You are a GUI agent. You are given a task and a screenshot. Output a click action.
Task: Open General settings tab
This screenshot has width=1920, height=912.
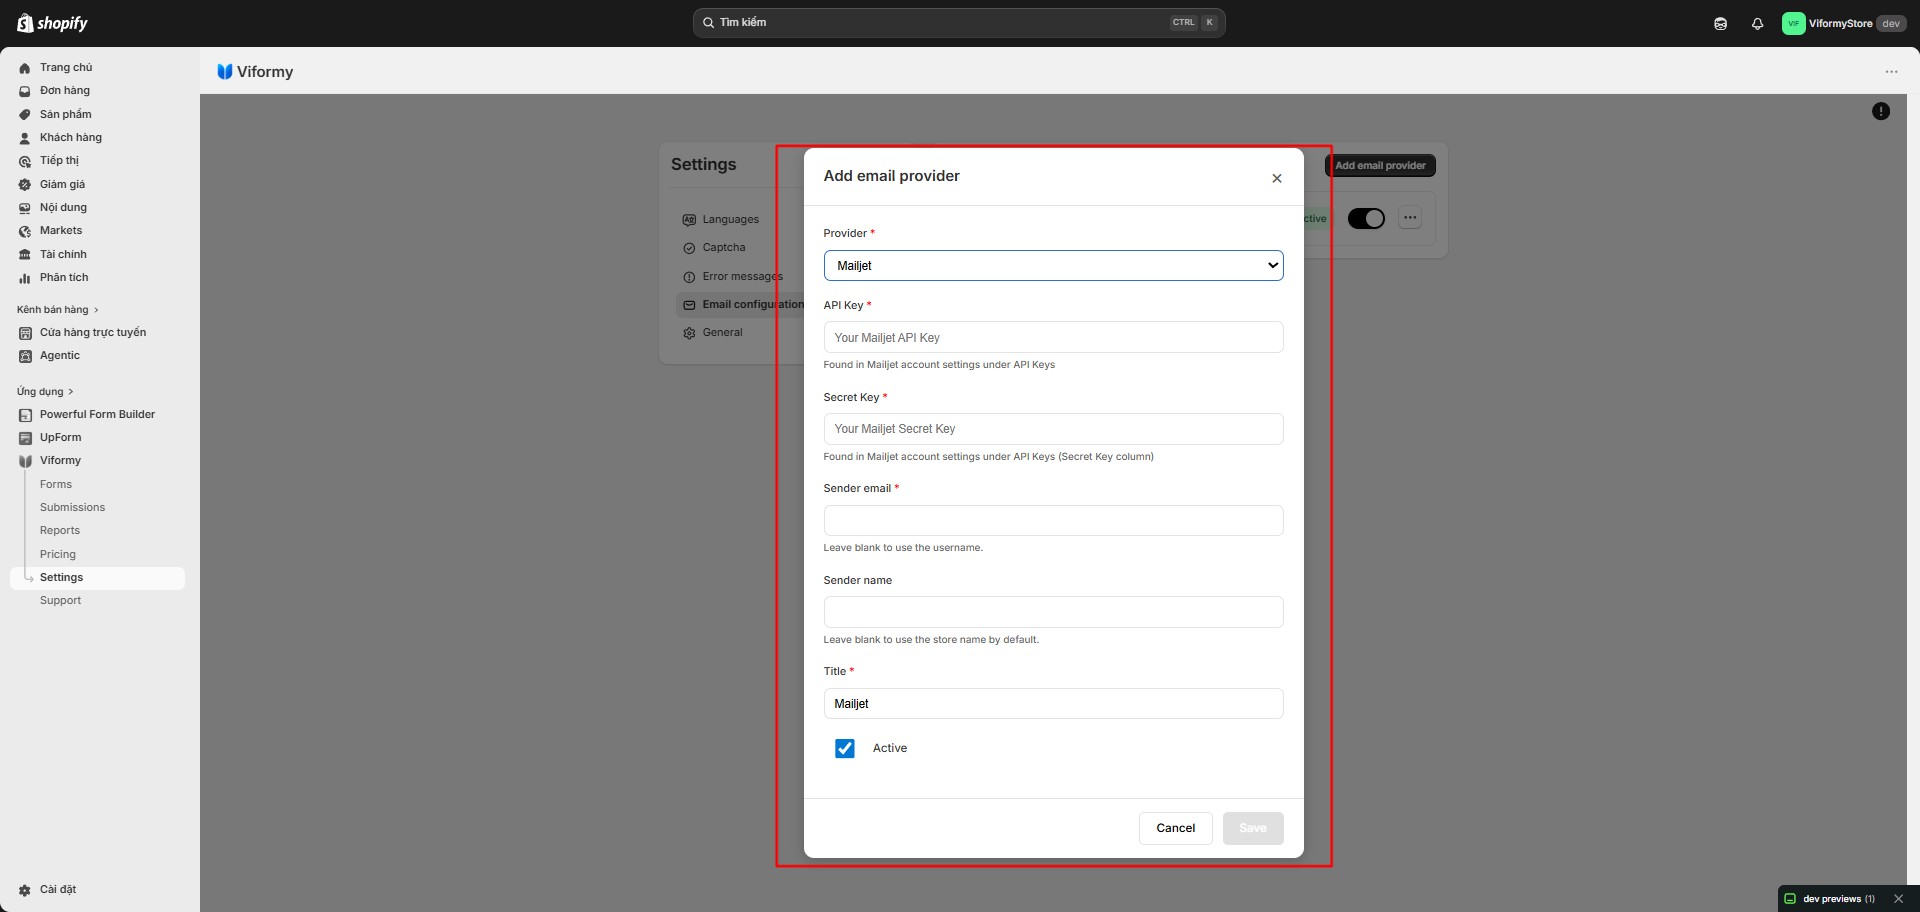click(722, 332)
